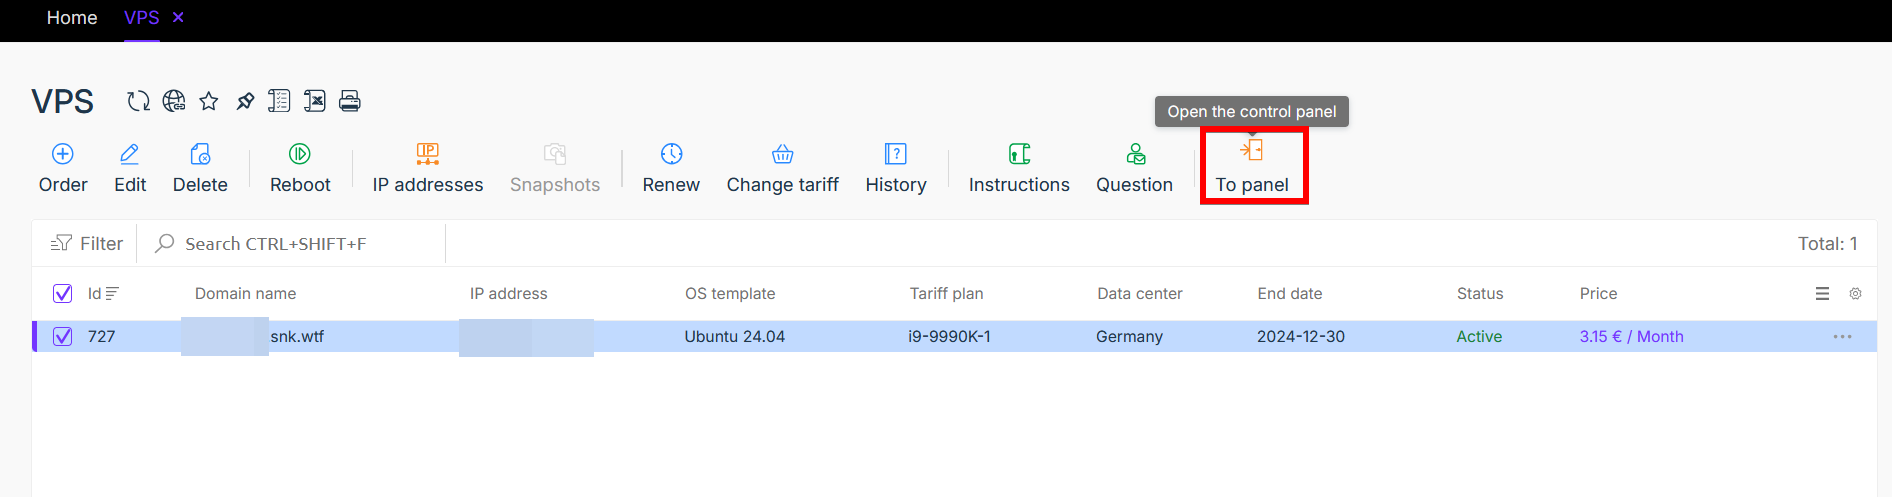Open the Filter panel
Viewport: 1892px width, 497px height.
click(x=87, y=243)
